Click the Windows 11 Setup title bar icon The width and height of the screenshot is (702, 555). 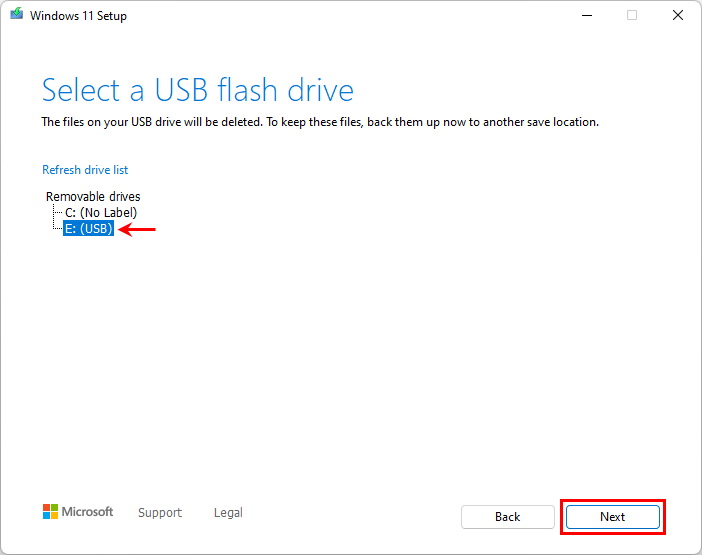[x=16, y=16]
